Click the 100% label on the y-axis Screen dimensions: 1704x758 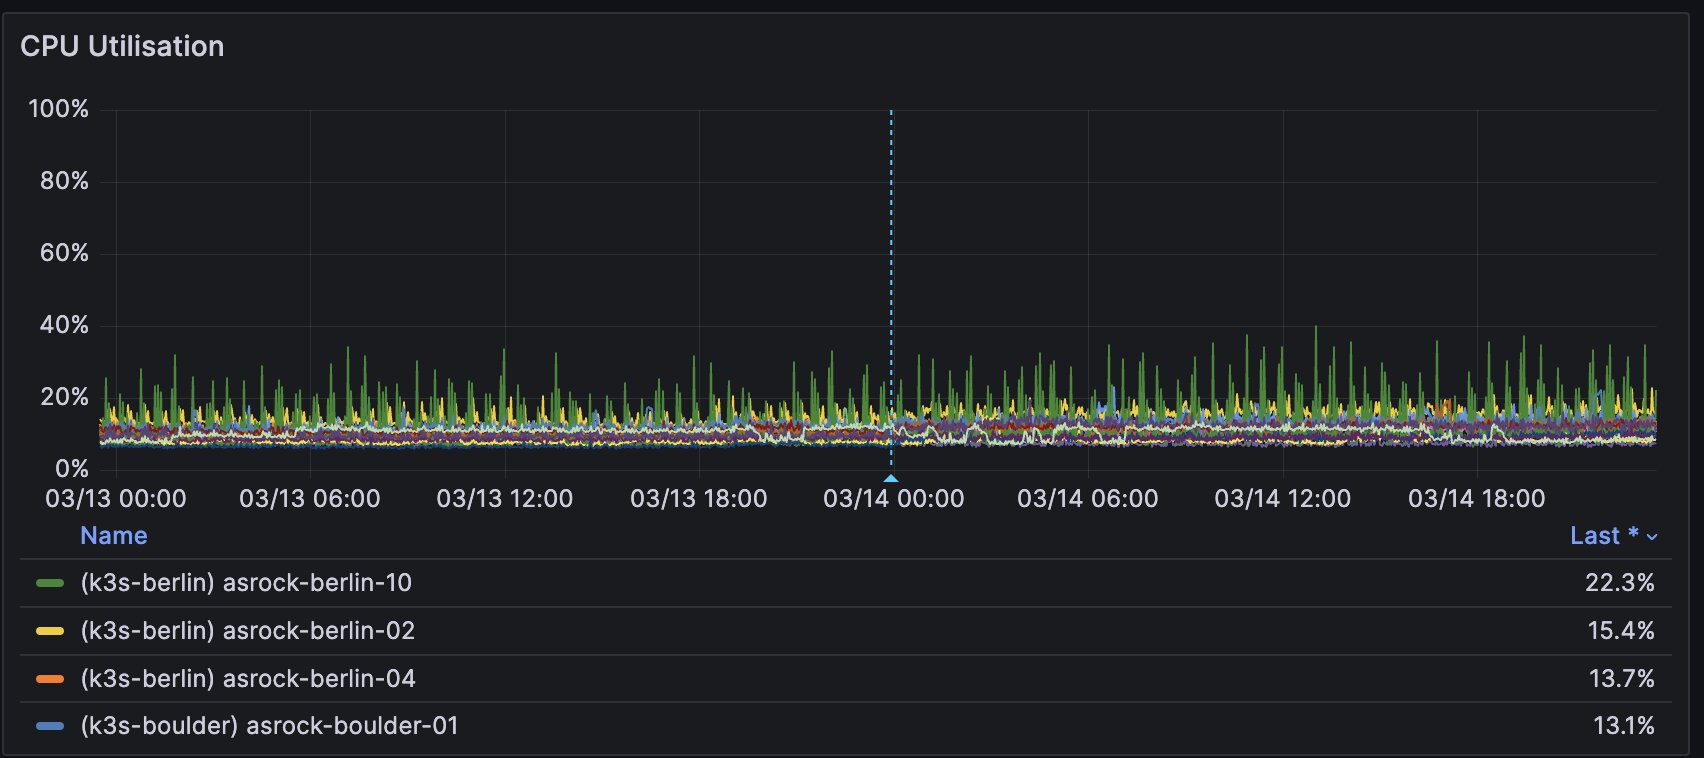tap(58, 109)
